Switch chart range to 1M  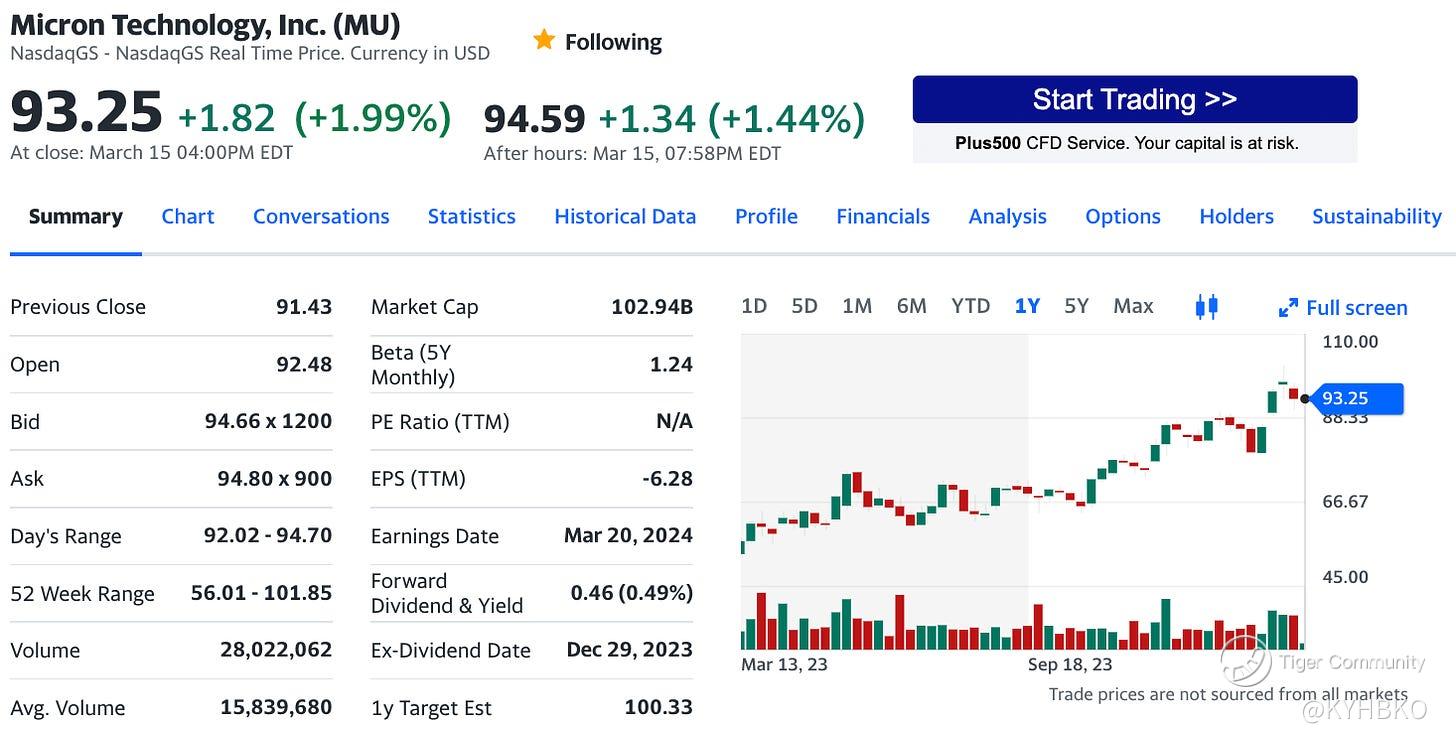[x=857, y=306]
